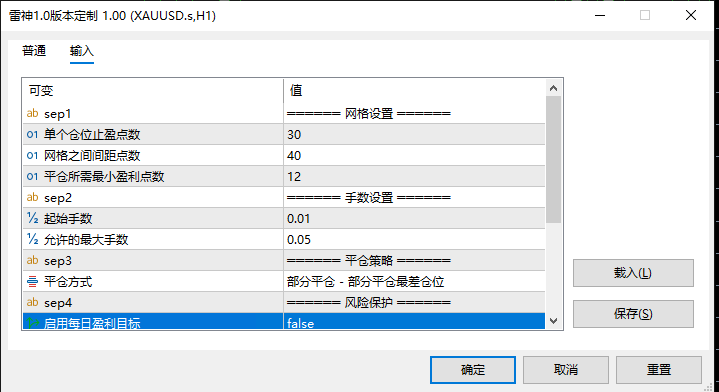Viewport: 719px width, 392px height.
Task: Click the ½ double icon beside 允许的最大手数
Action: coord(33,239)
